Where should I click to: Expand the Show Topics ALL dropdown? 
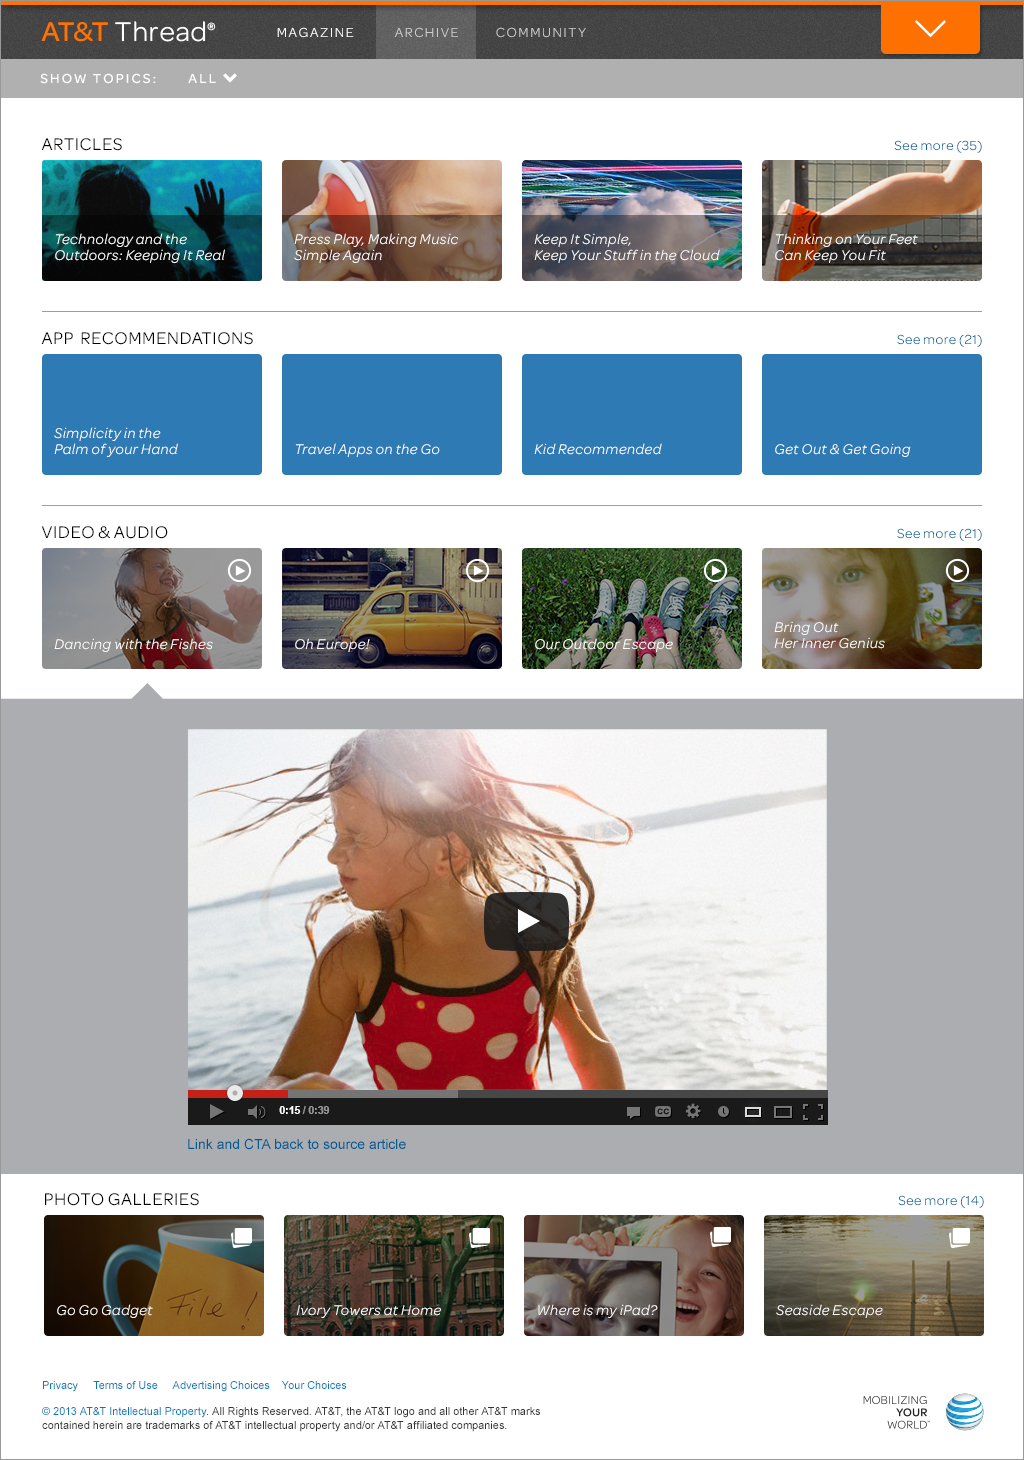tap(212, 78)
